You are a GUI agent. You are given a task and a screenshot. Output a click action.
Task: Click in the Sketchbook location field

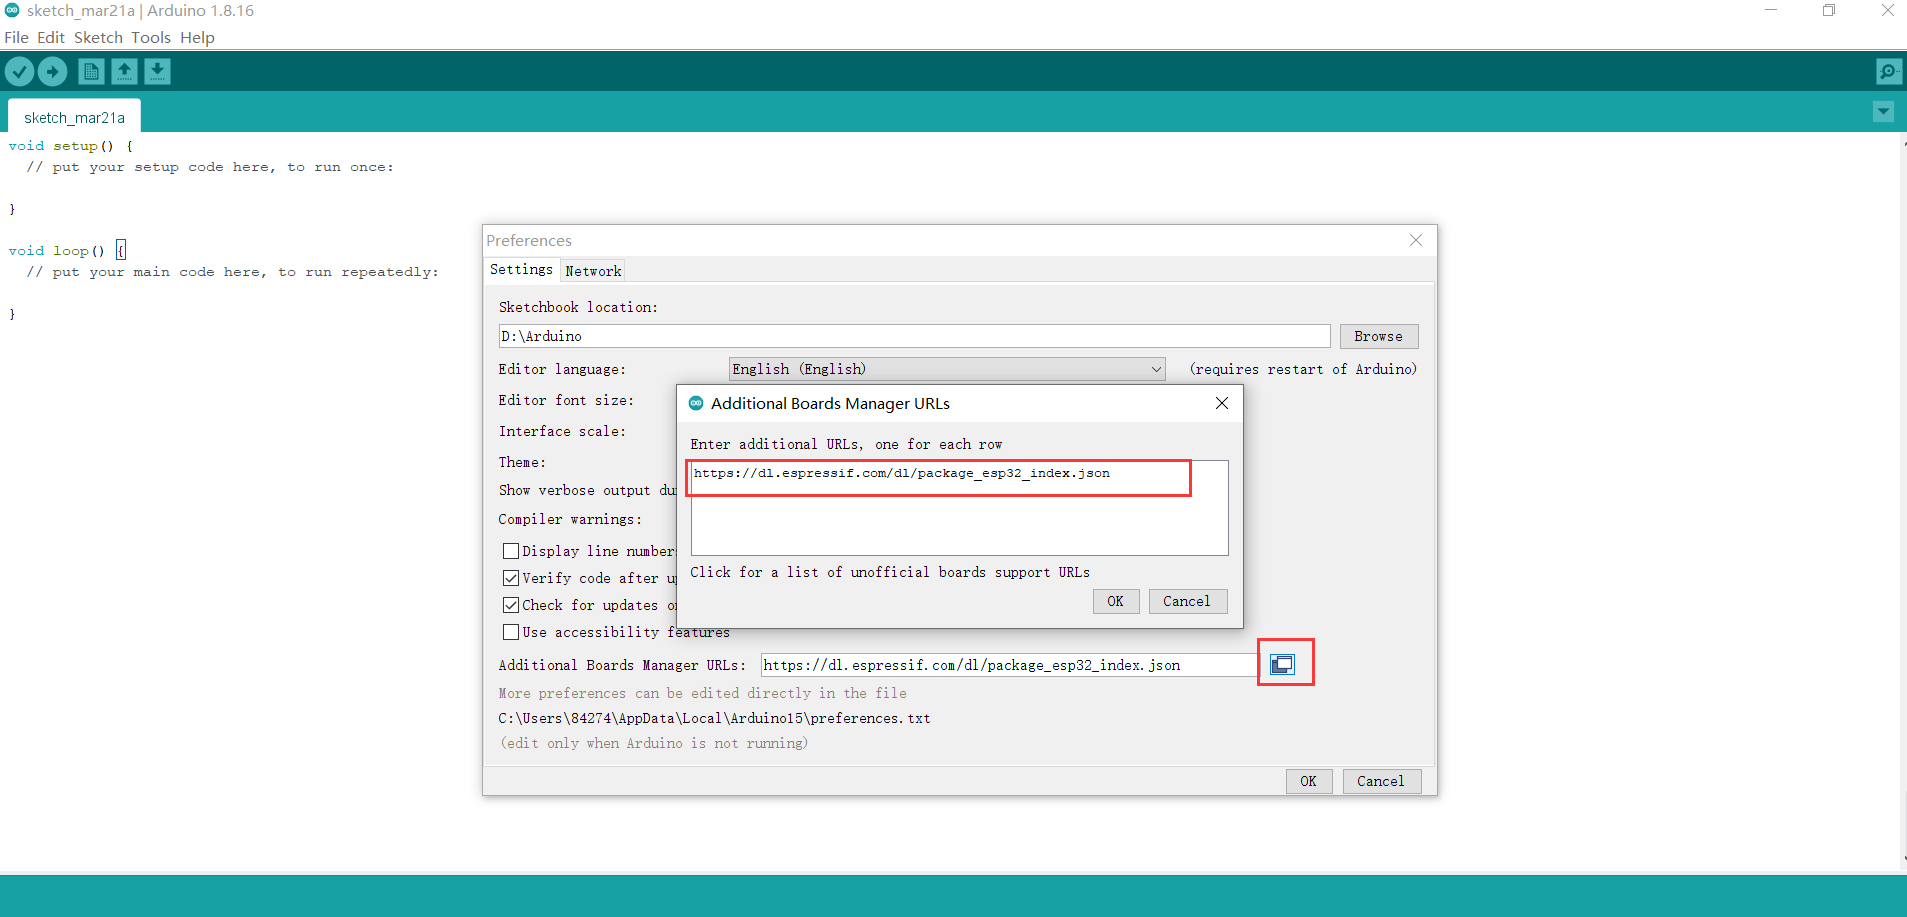(914, 336)
